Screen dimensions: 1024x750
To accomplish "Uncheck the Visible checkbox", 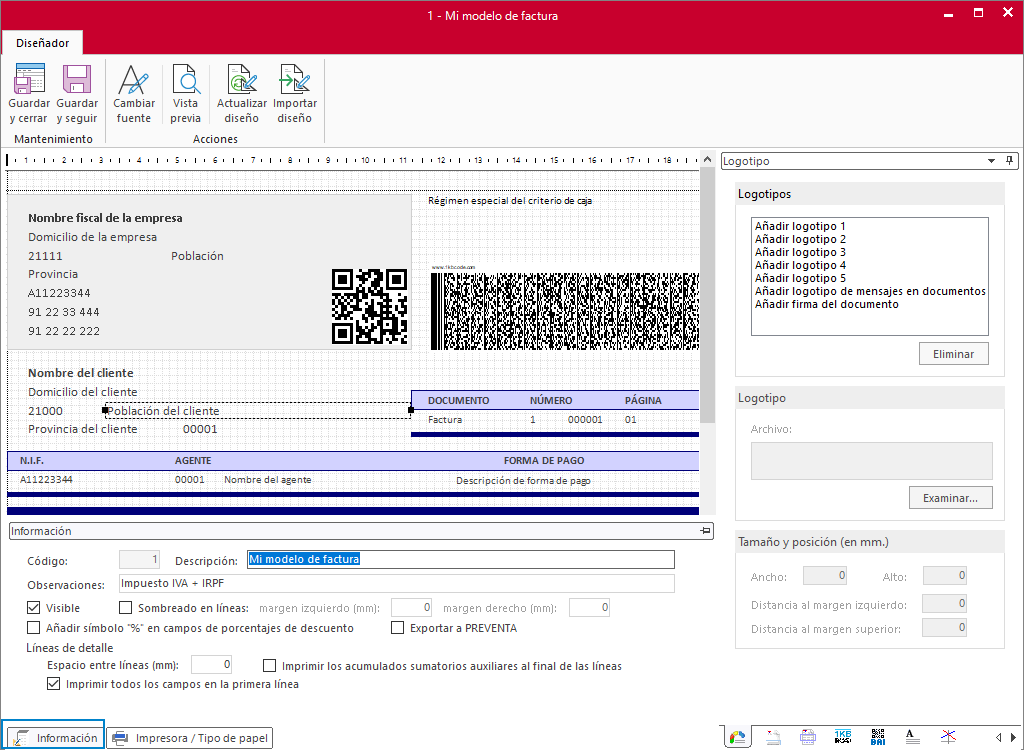I will [x=34, y=608].
